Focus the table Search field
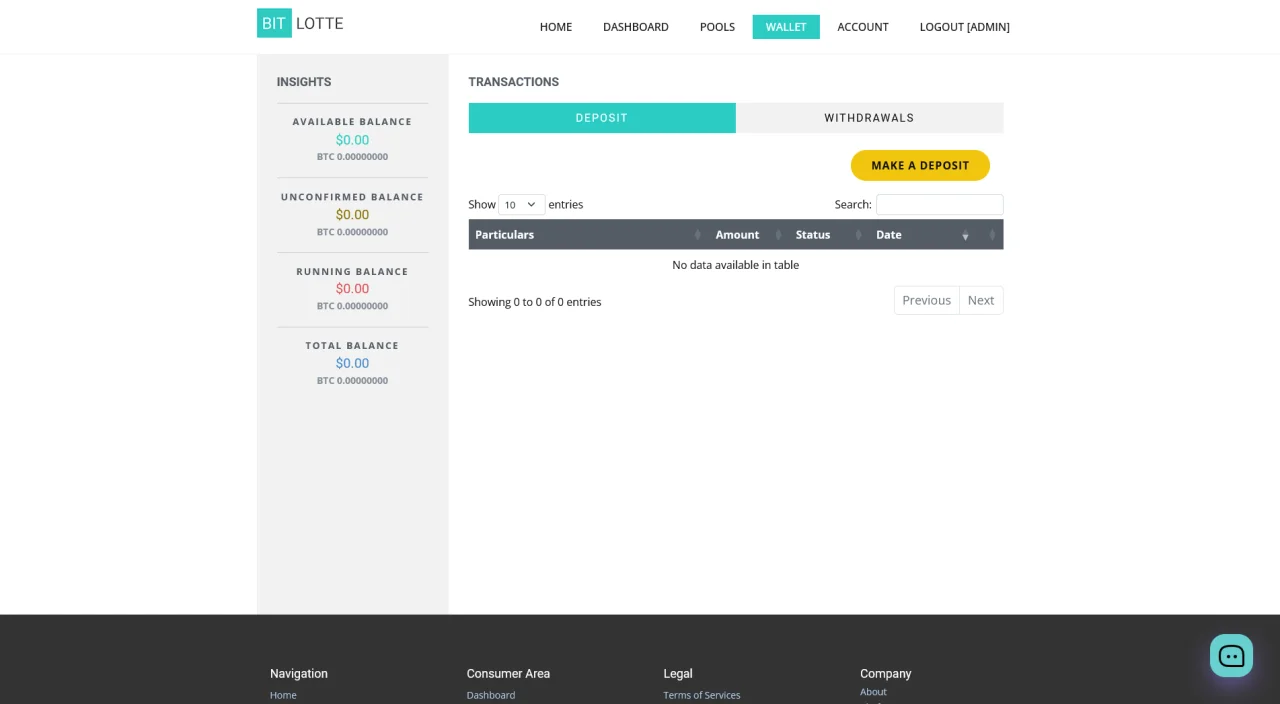The width and height of the screenshot is (1280, 704). coord(939,204)
